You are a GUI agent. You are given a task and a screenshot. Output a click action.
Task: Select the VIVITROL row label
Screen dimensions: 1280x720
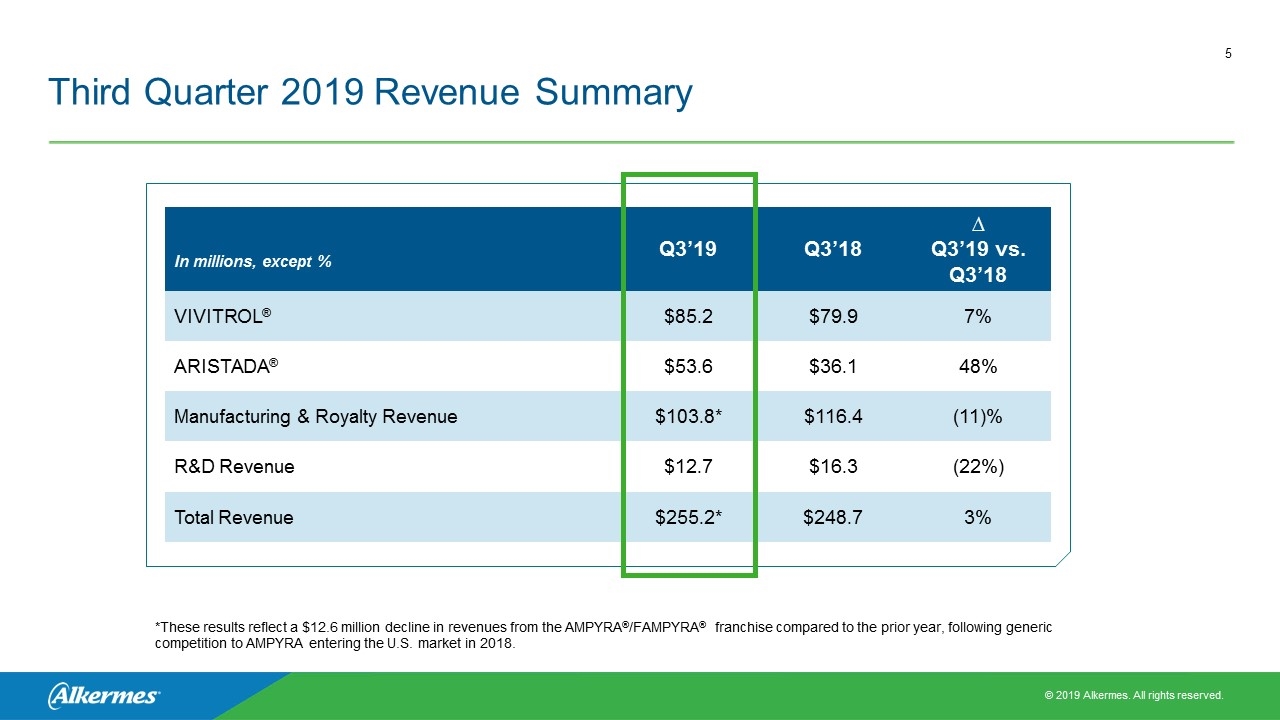click(x=223, y=317)
